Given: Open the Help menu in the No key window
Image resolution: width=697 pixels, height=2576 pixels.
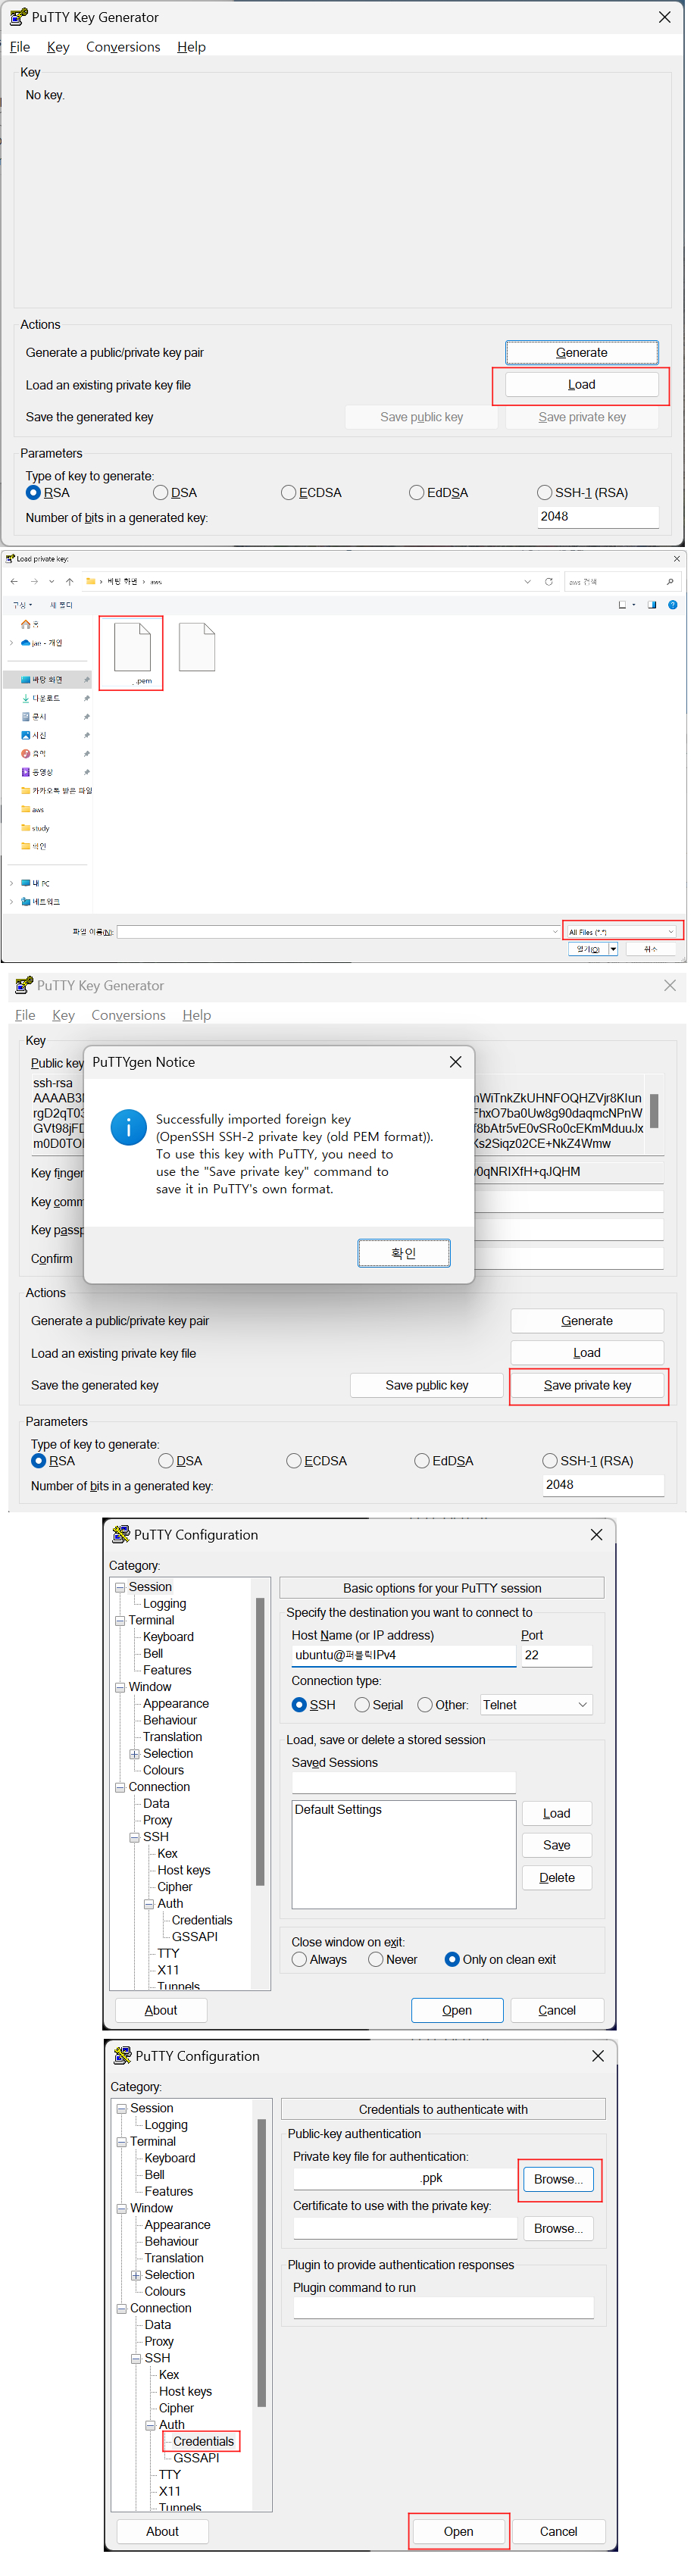Looking at the screenshot, I should coord(191,47).
